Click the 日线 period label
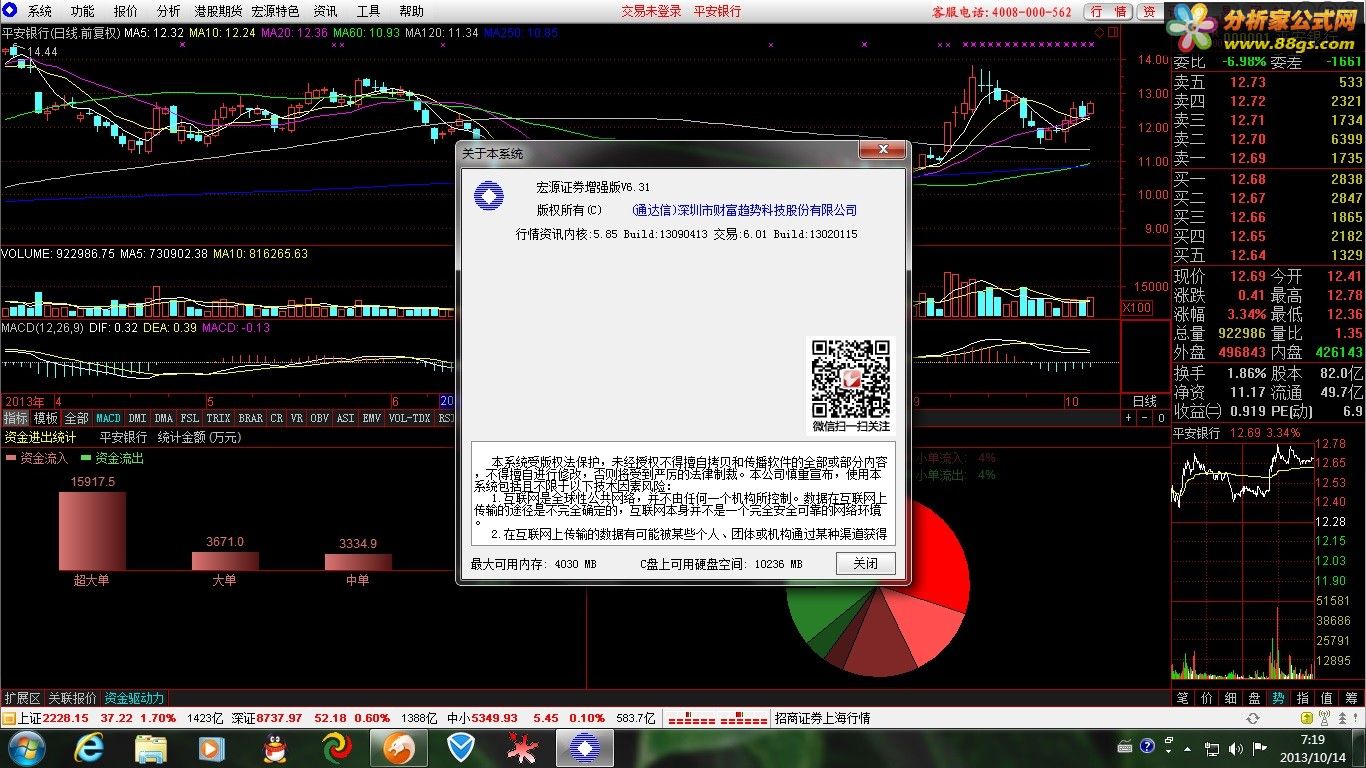 pos(1144,401)
